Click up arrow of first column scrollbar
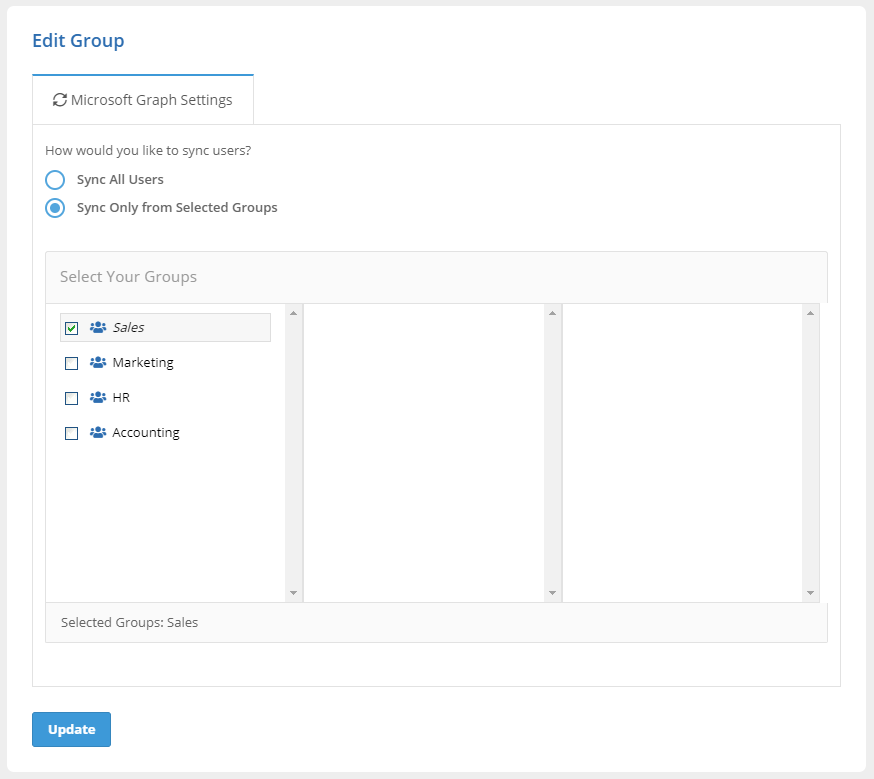This screenshot has width=874, height=779. [293, 313]
